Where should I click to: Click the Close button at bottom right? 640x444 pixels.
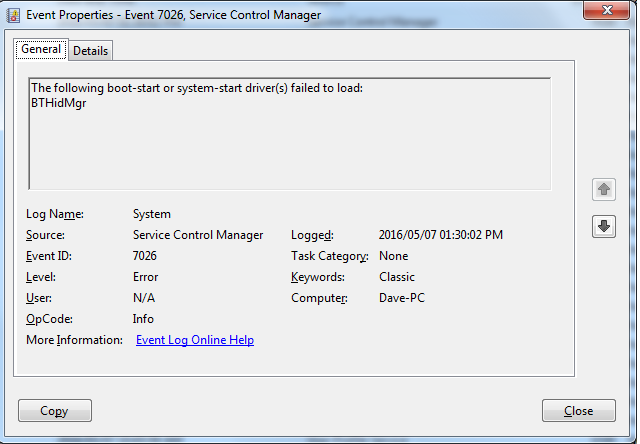coord(578,411)
